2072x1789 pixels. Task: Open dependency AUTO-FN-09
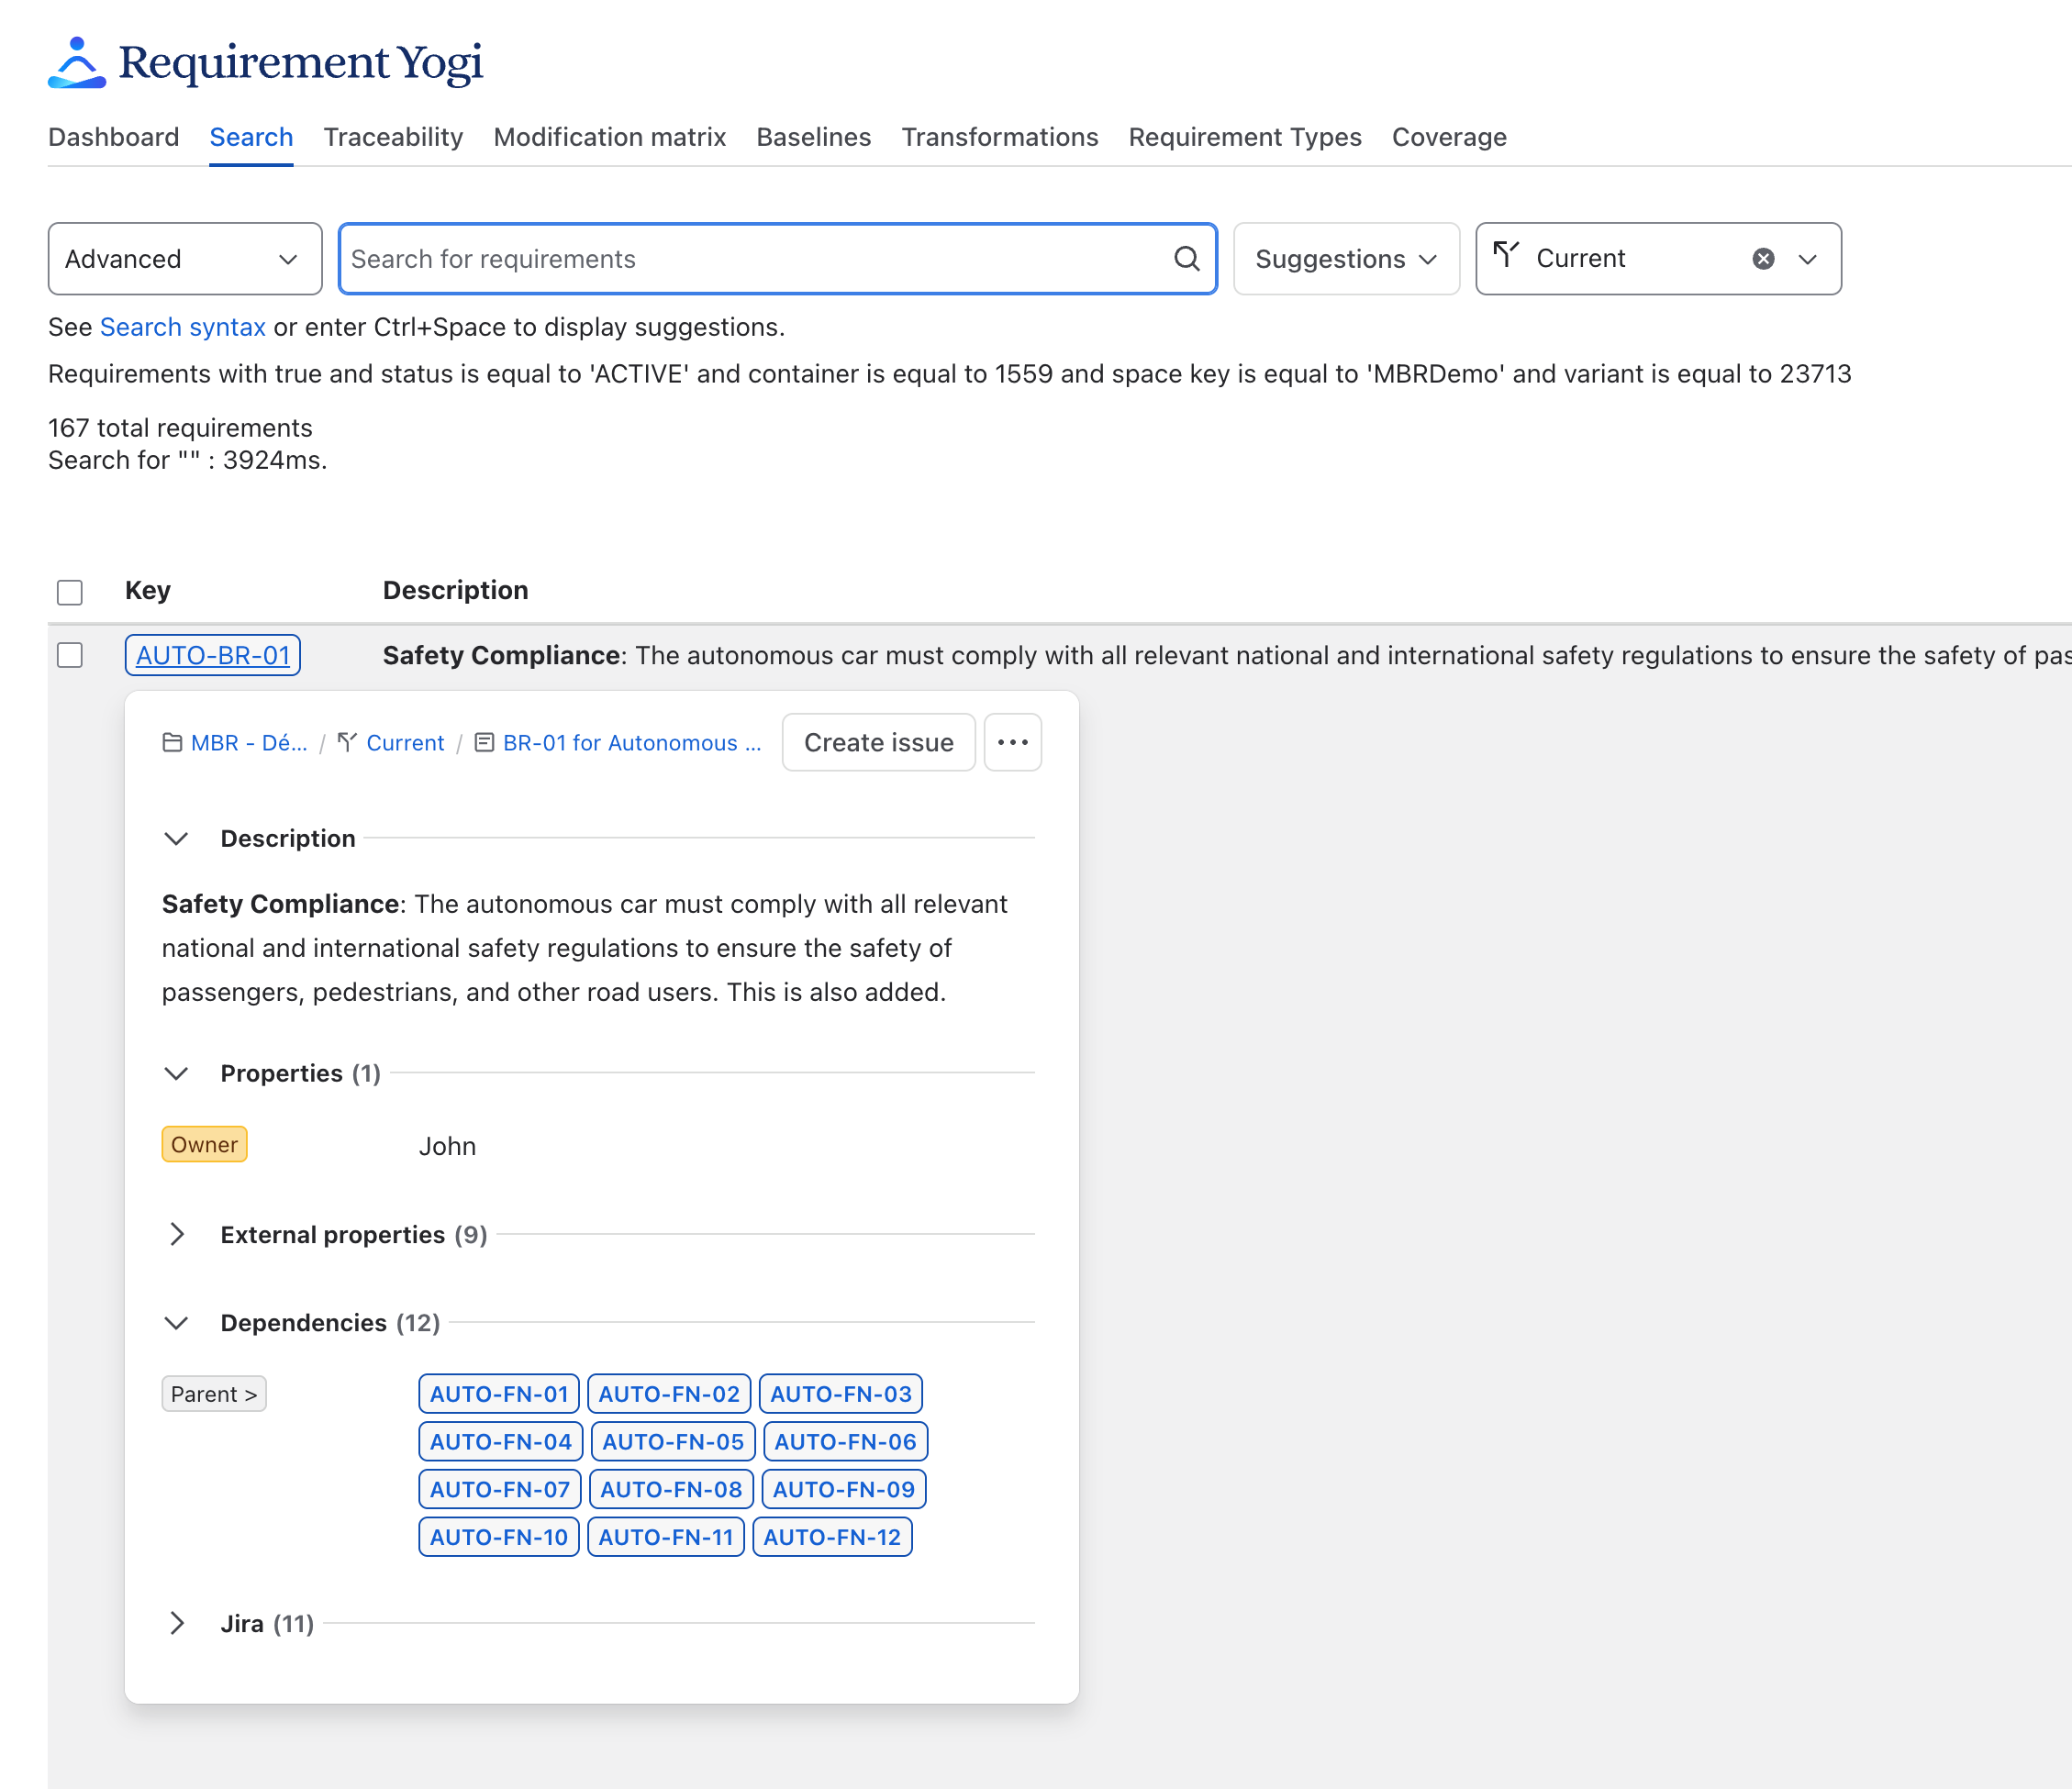pyautogui.click(x=844, y=1489)
